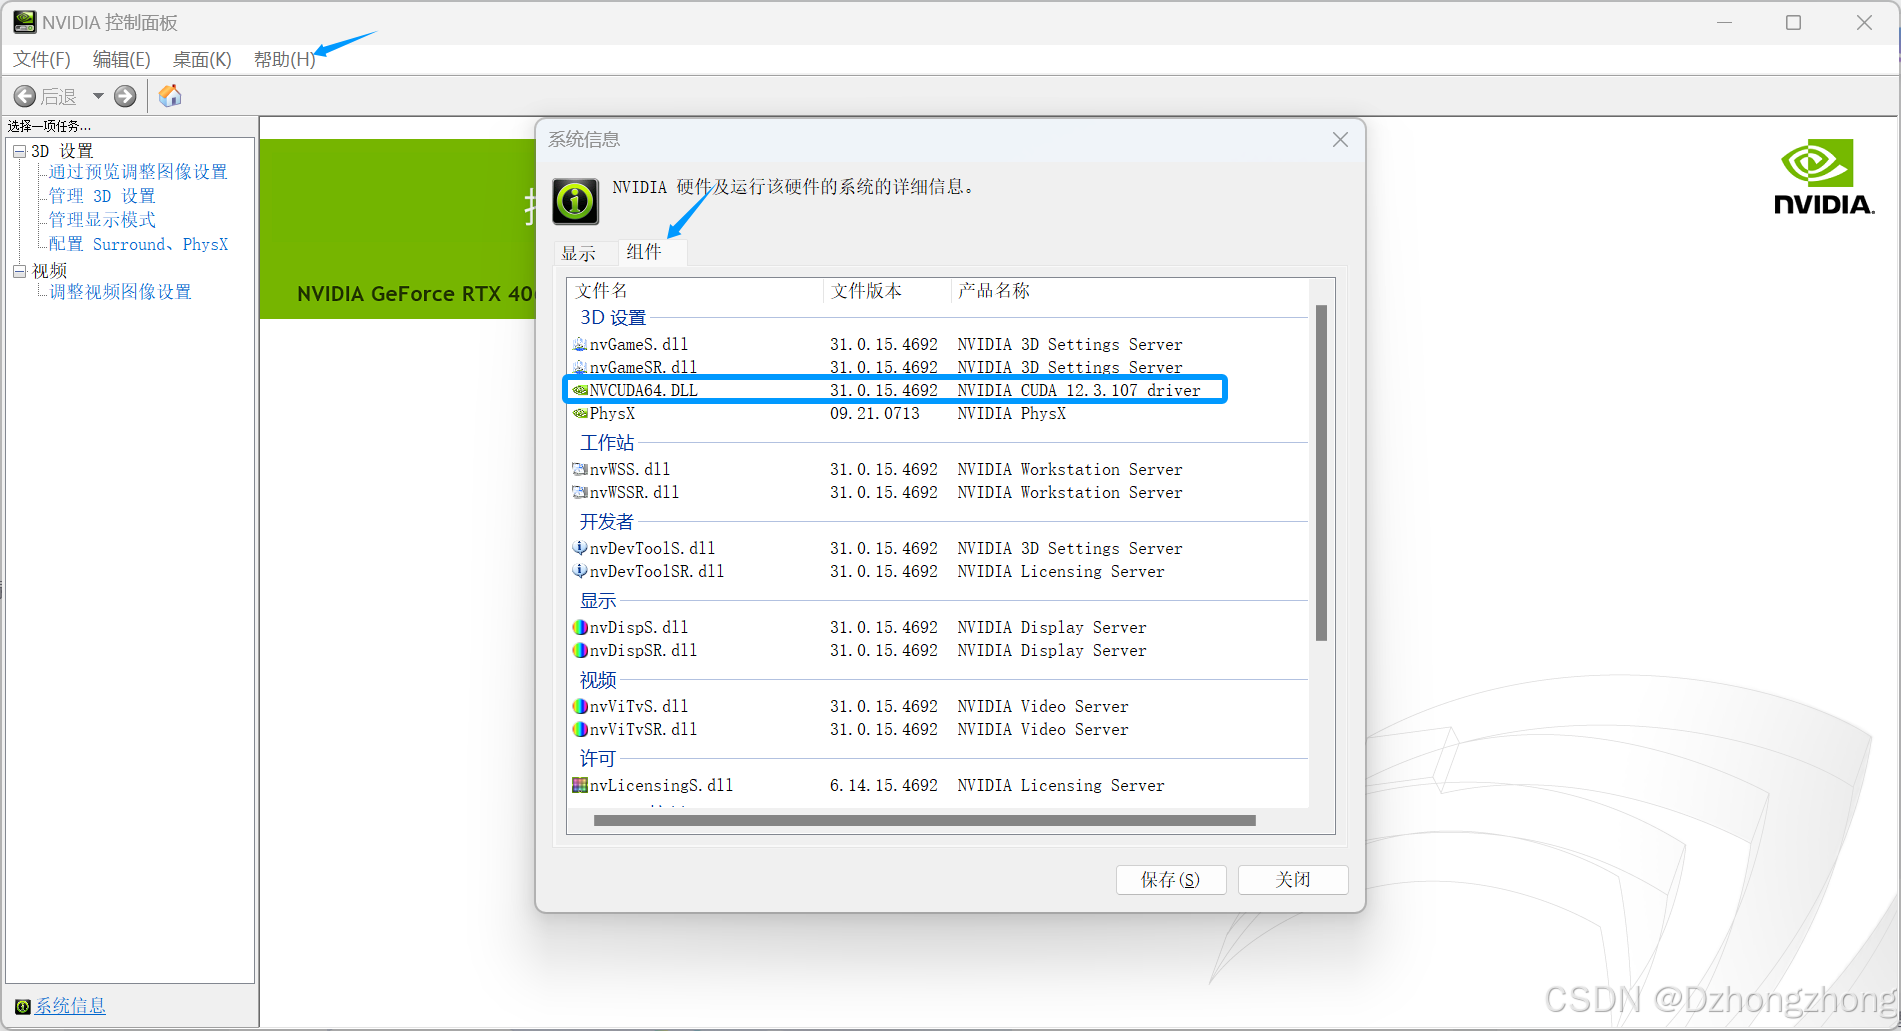The image size is (1901, 1031).
Task: Click the NVIDIA logo at top right
Action: pos(1823,177)
